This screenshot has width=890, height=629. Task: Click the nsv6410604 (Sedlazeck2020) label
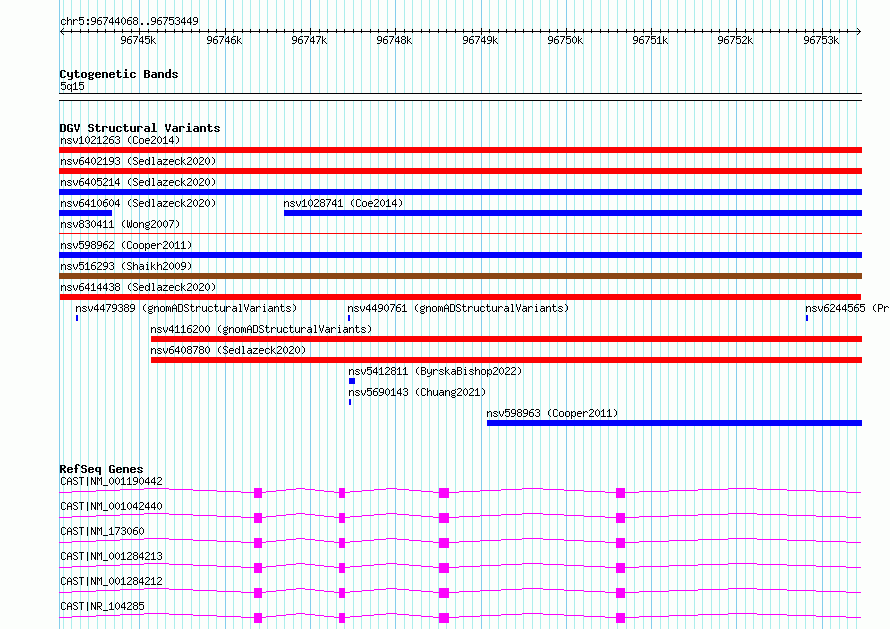pos(138,203)
